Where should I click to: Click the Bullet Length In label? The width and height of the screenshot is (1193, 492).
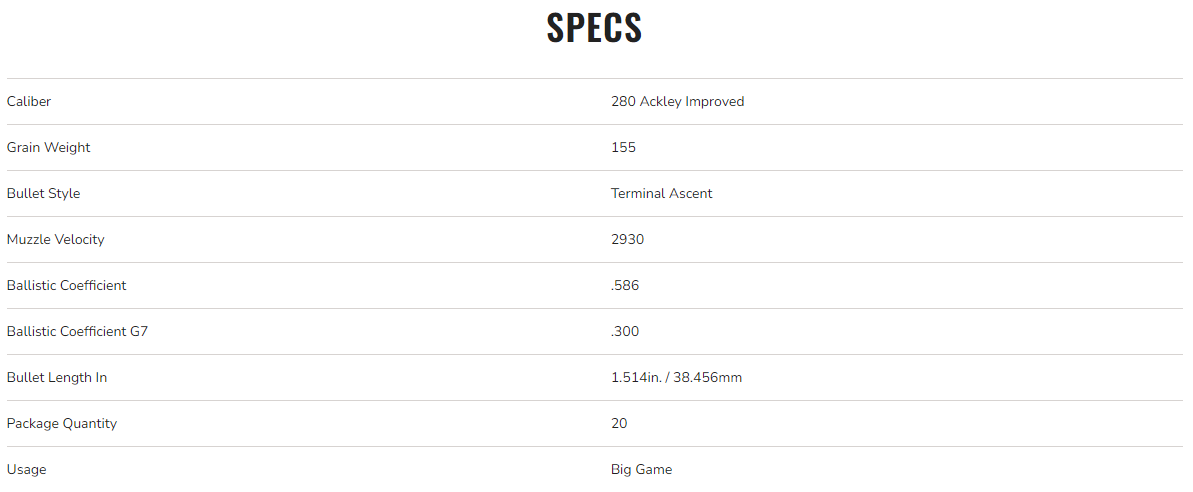[x=56, y=377]
